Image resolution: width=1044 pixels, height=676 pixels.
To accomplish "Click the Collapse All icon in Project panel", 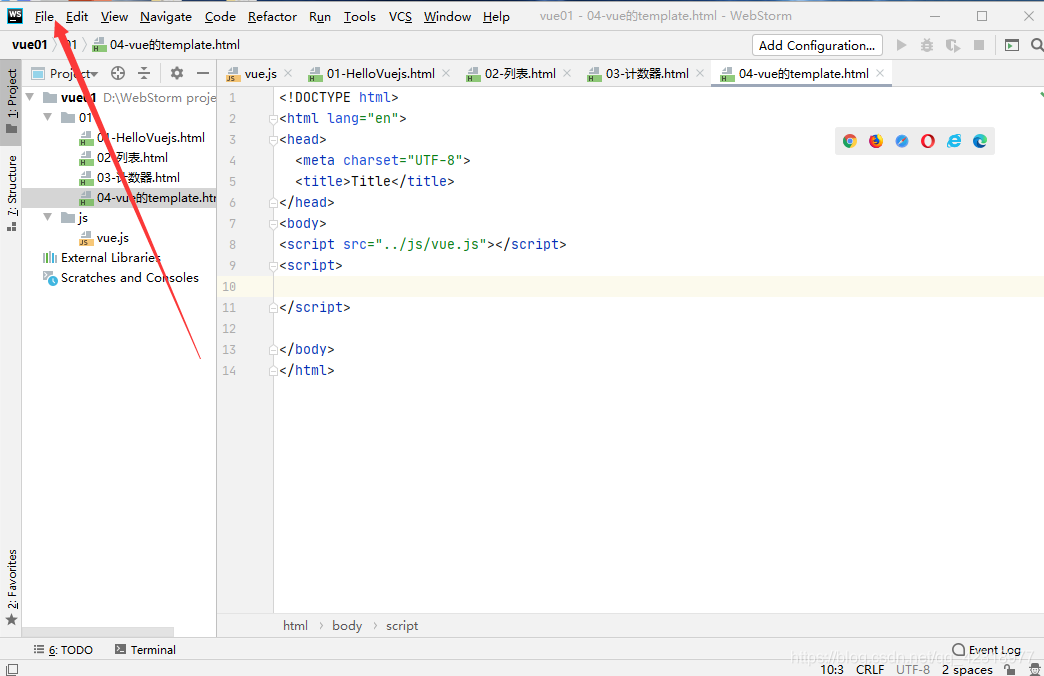I will pyautogui.click(x=144, y=73).
